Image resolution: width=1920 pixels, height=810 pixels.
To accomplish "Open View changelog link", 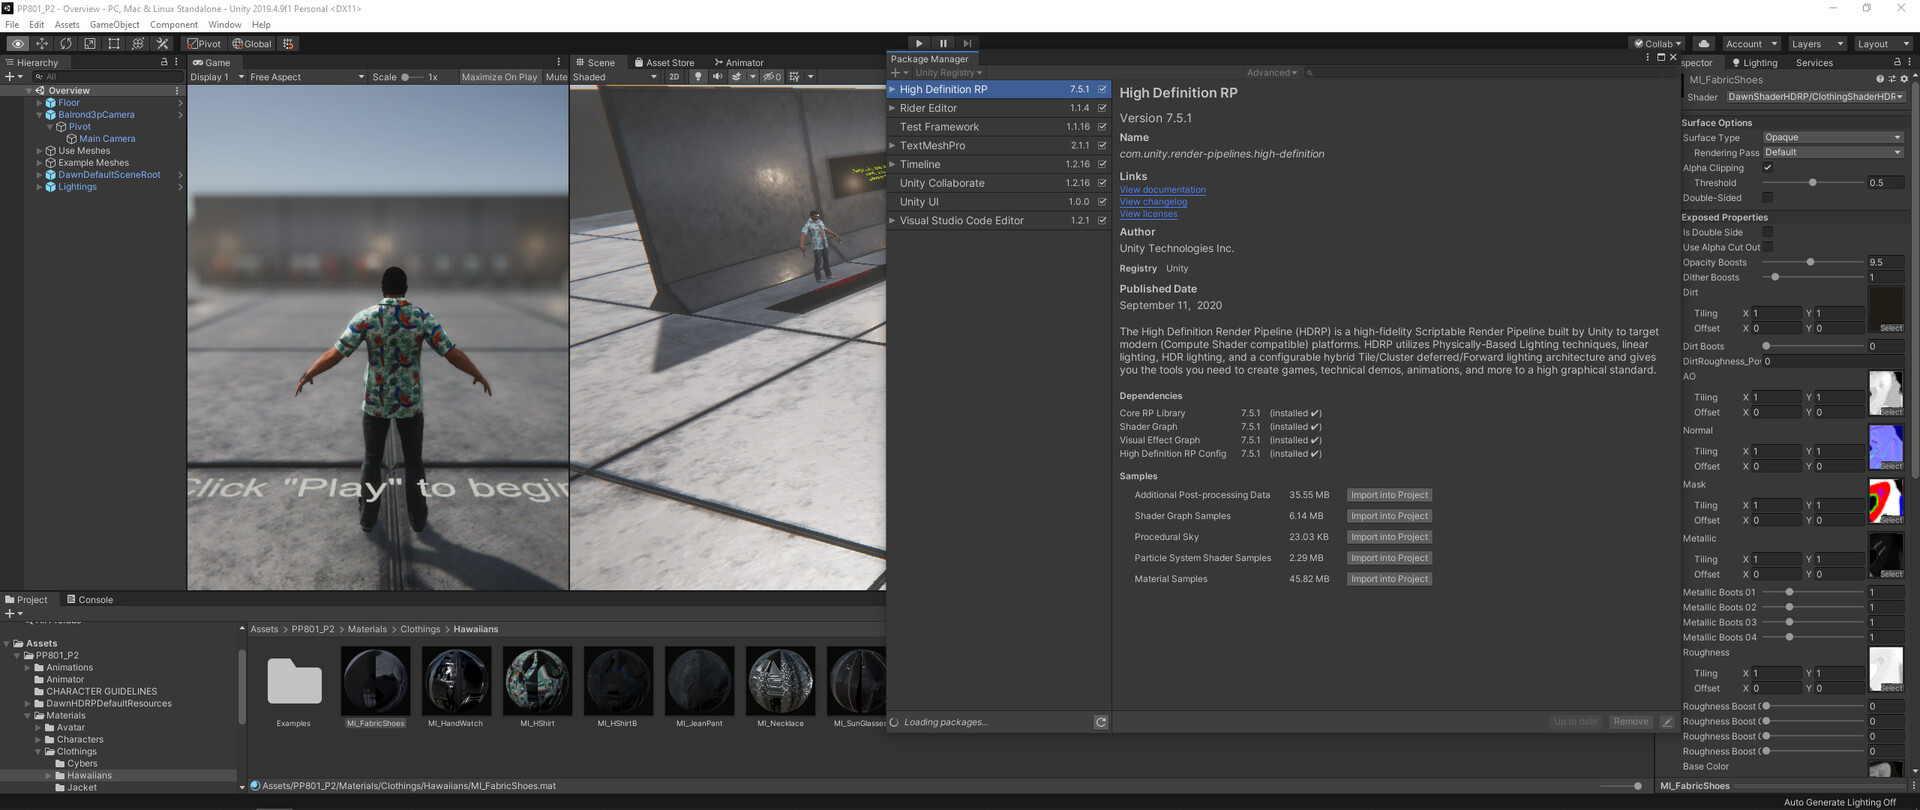I will pos(1153,202).
